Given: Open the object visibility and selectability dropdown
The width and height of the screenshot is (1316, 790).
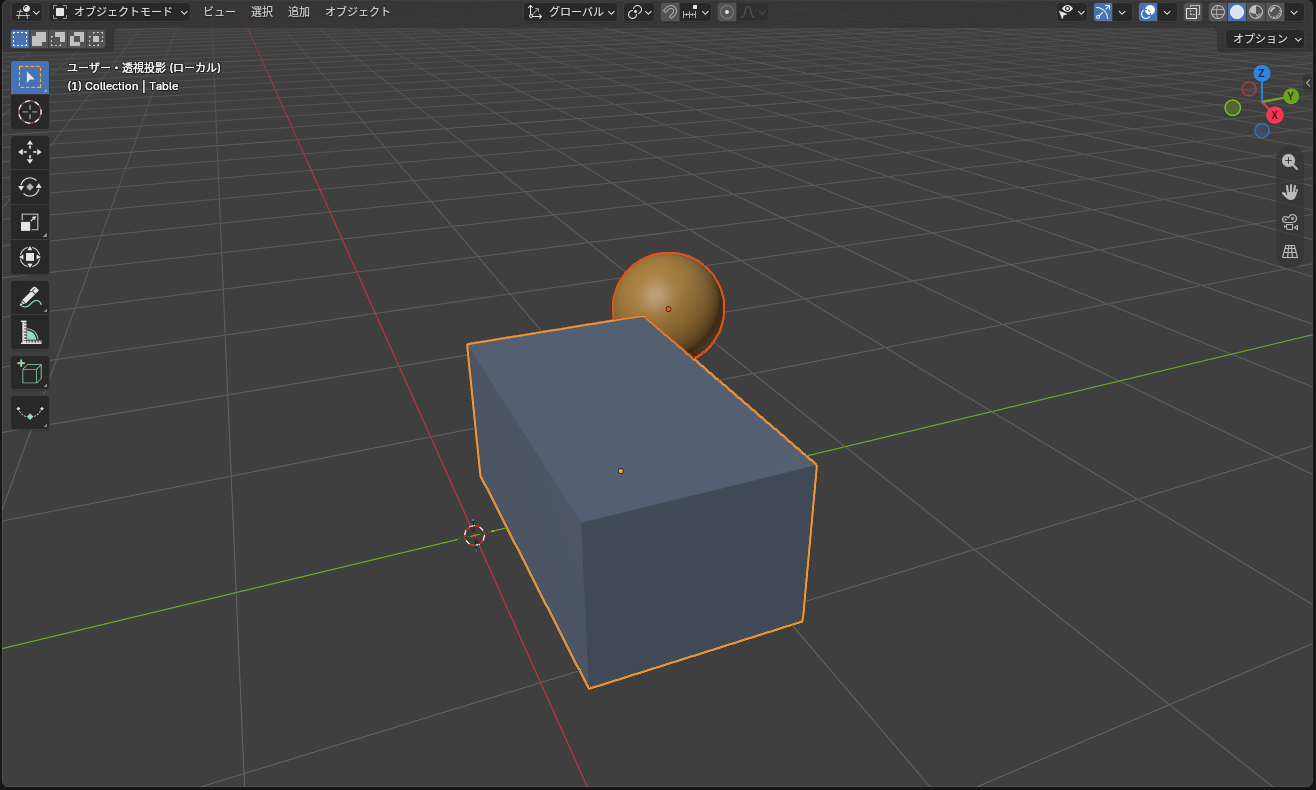Looking at the screenshot, I should click(1073, 12).
